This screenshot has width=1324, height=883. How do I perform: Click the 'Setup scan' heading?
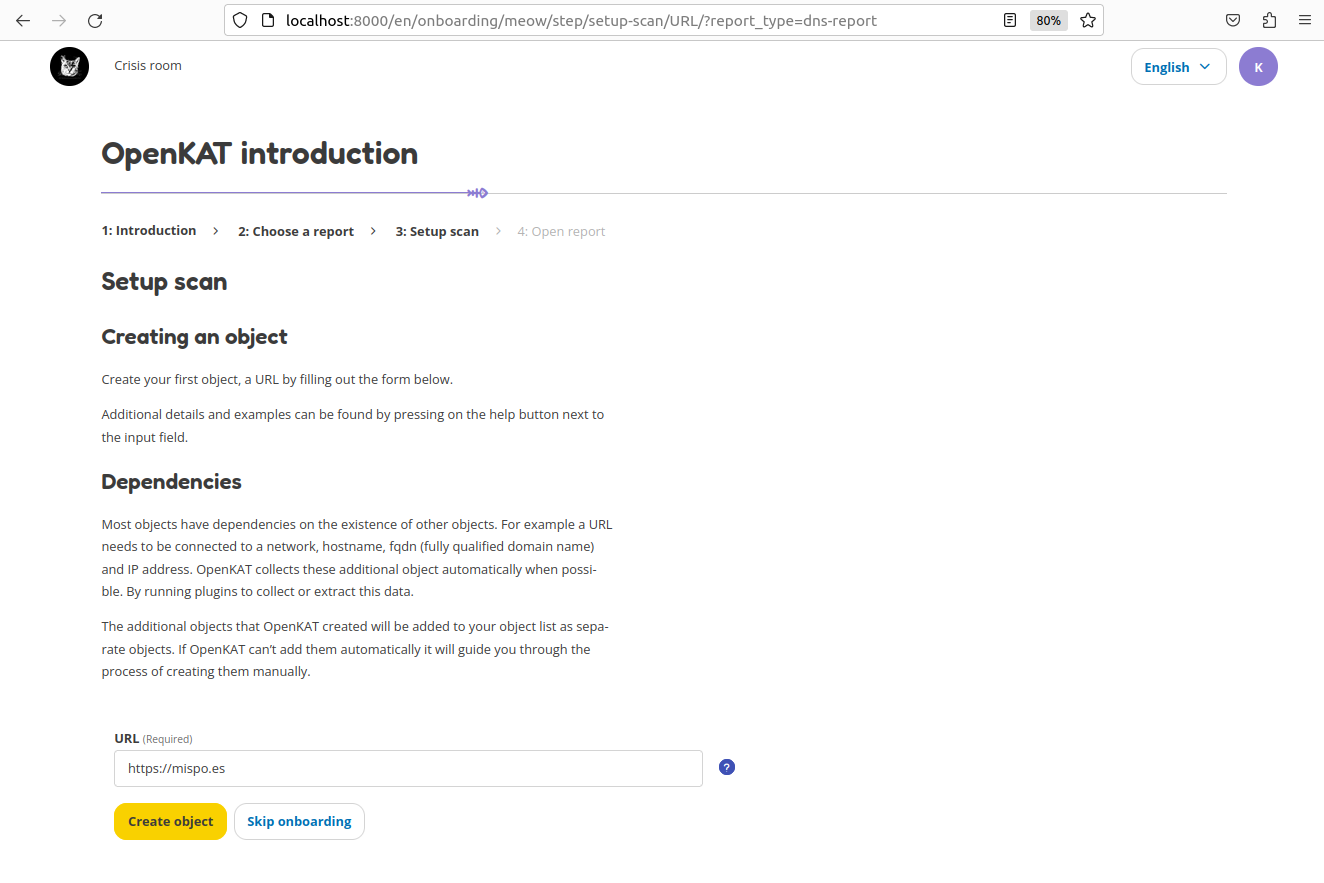(x=165, y=282)
